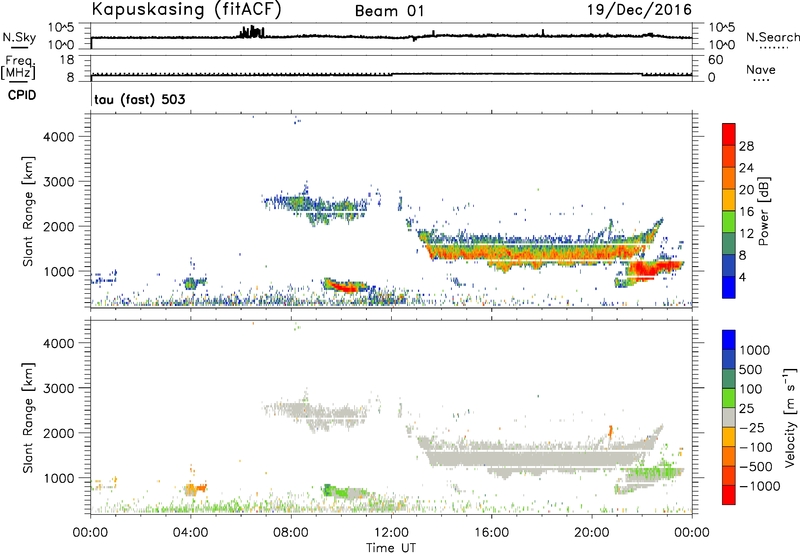Viewport: 800px width, 554px height.
Task: Select the tau (fast) 503 text
Action: [x=140, y=99]
